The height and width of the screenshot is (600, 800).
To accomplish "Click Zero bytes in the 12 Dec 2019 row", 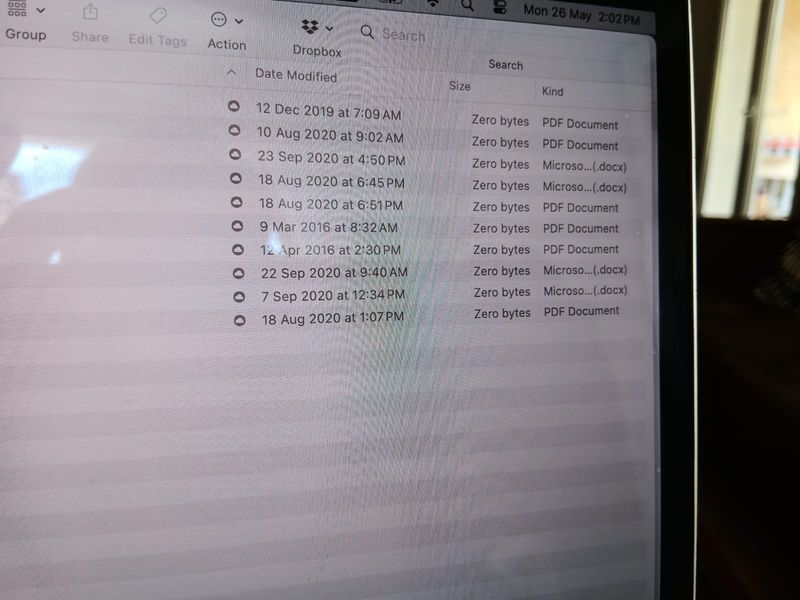I will [x=500, y=120].
